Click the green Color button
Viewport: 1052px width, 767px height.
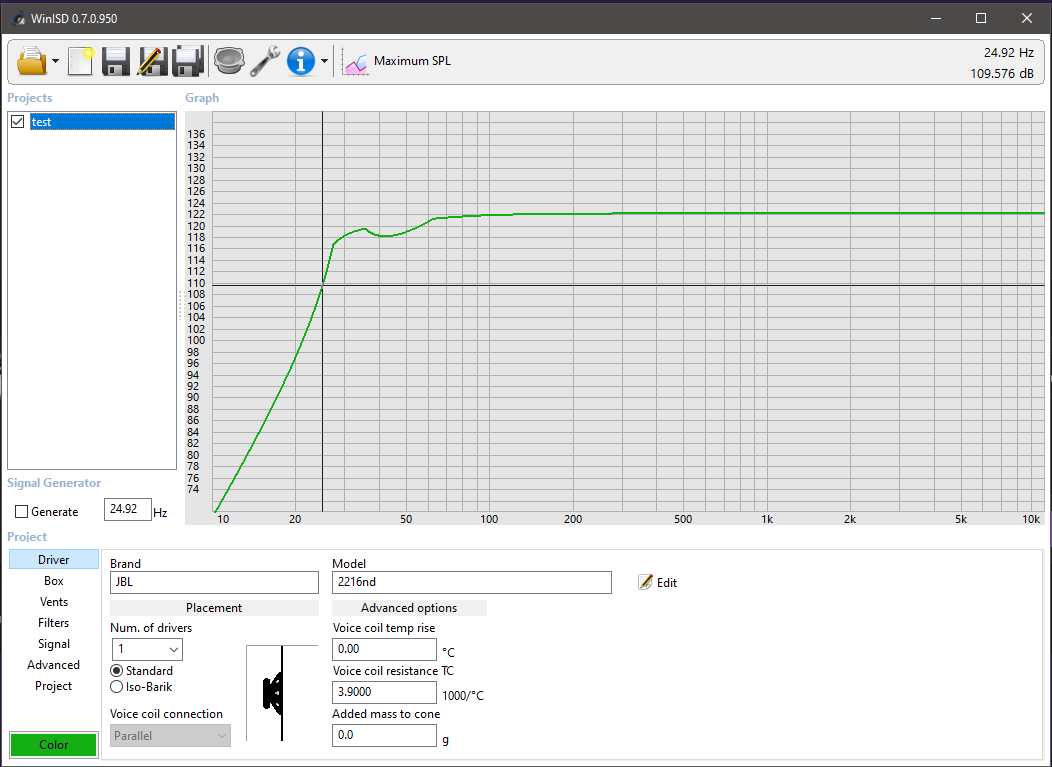pos(54,745)
